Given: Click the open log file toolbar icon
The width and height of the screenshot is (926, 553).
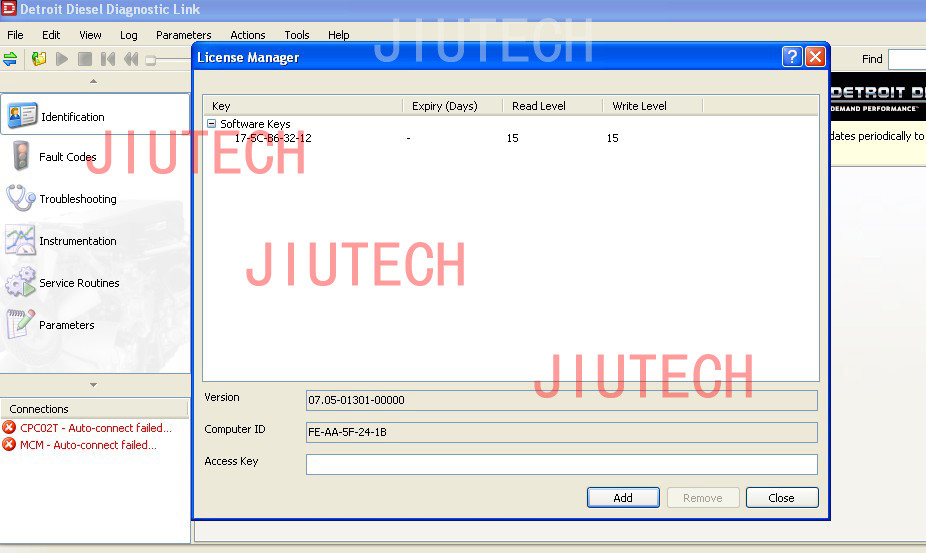Looking at the screenshot, I should [39, 59].
